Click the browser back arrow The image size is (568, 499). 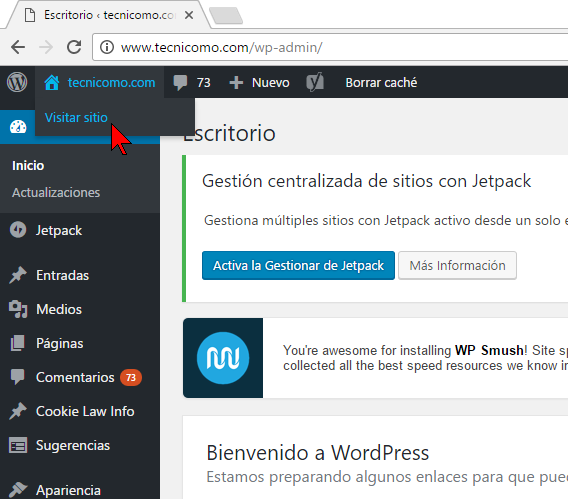coord(18,47)
